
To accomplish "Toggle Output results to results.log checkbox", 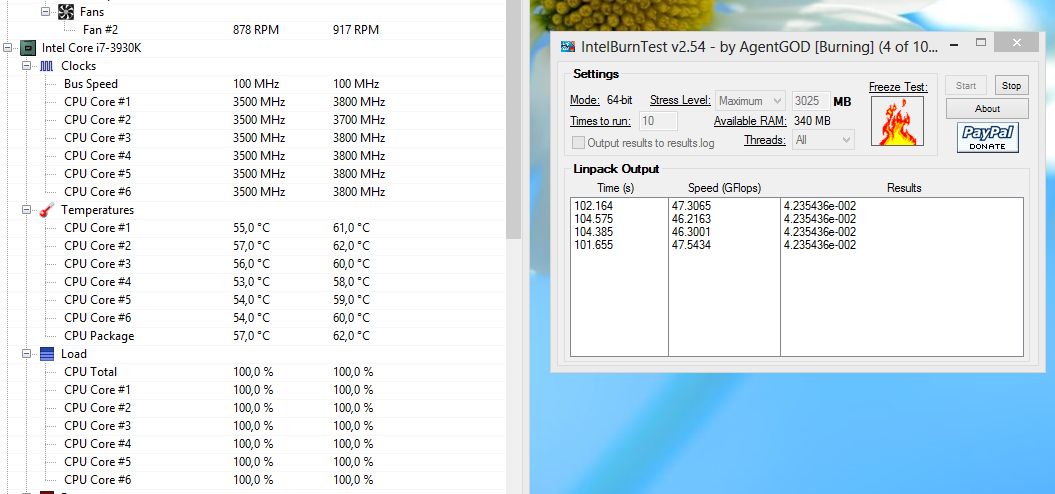I will [578, 143].
